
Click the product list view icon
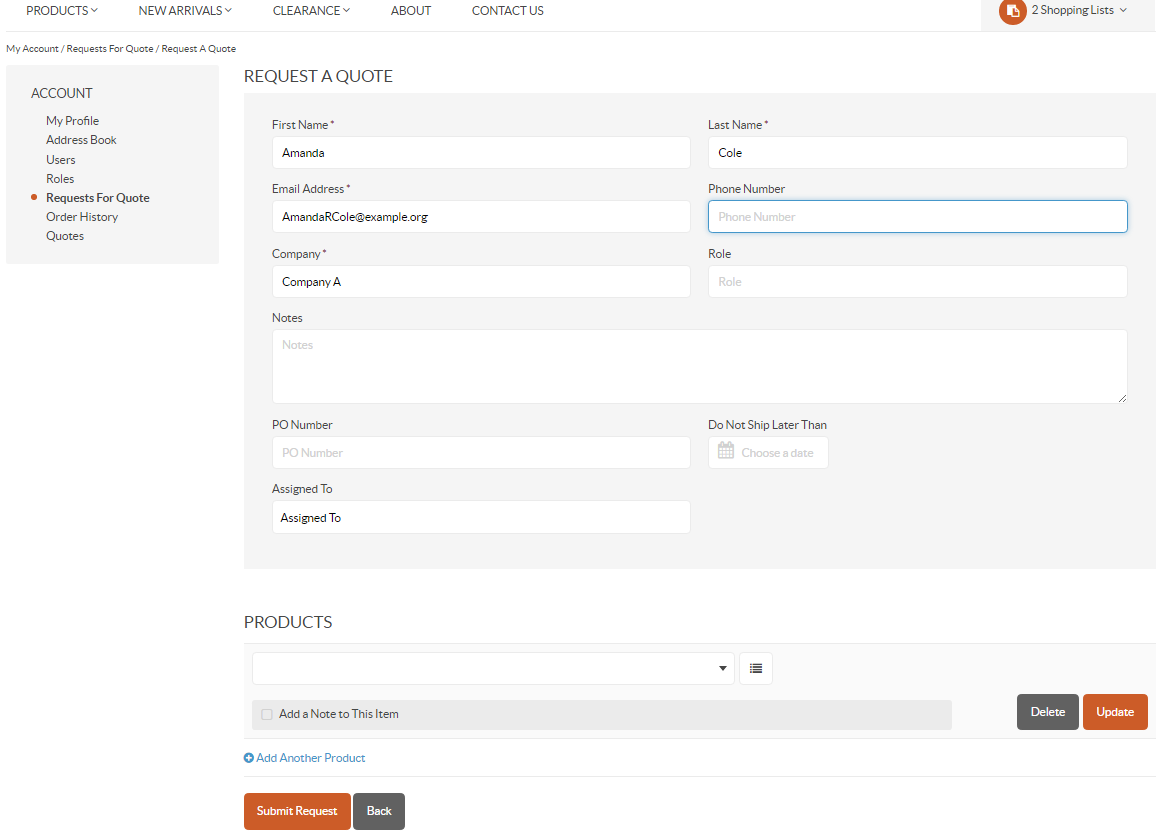pyautogui.click(x=755, y=669)
